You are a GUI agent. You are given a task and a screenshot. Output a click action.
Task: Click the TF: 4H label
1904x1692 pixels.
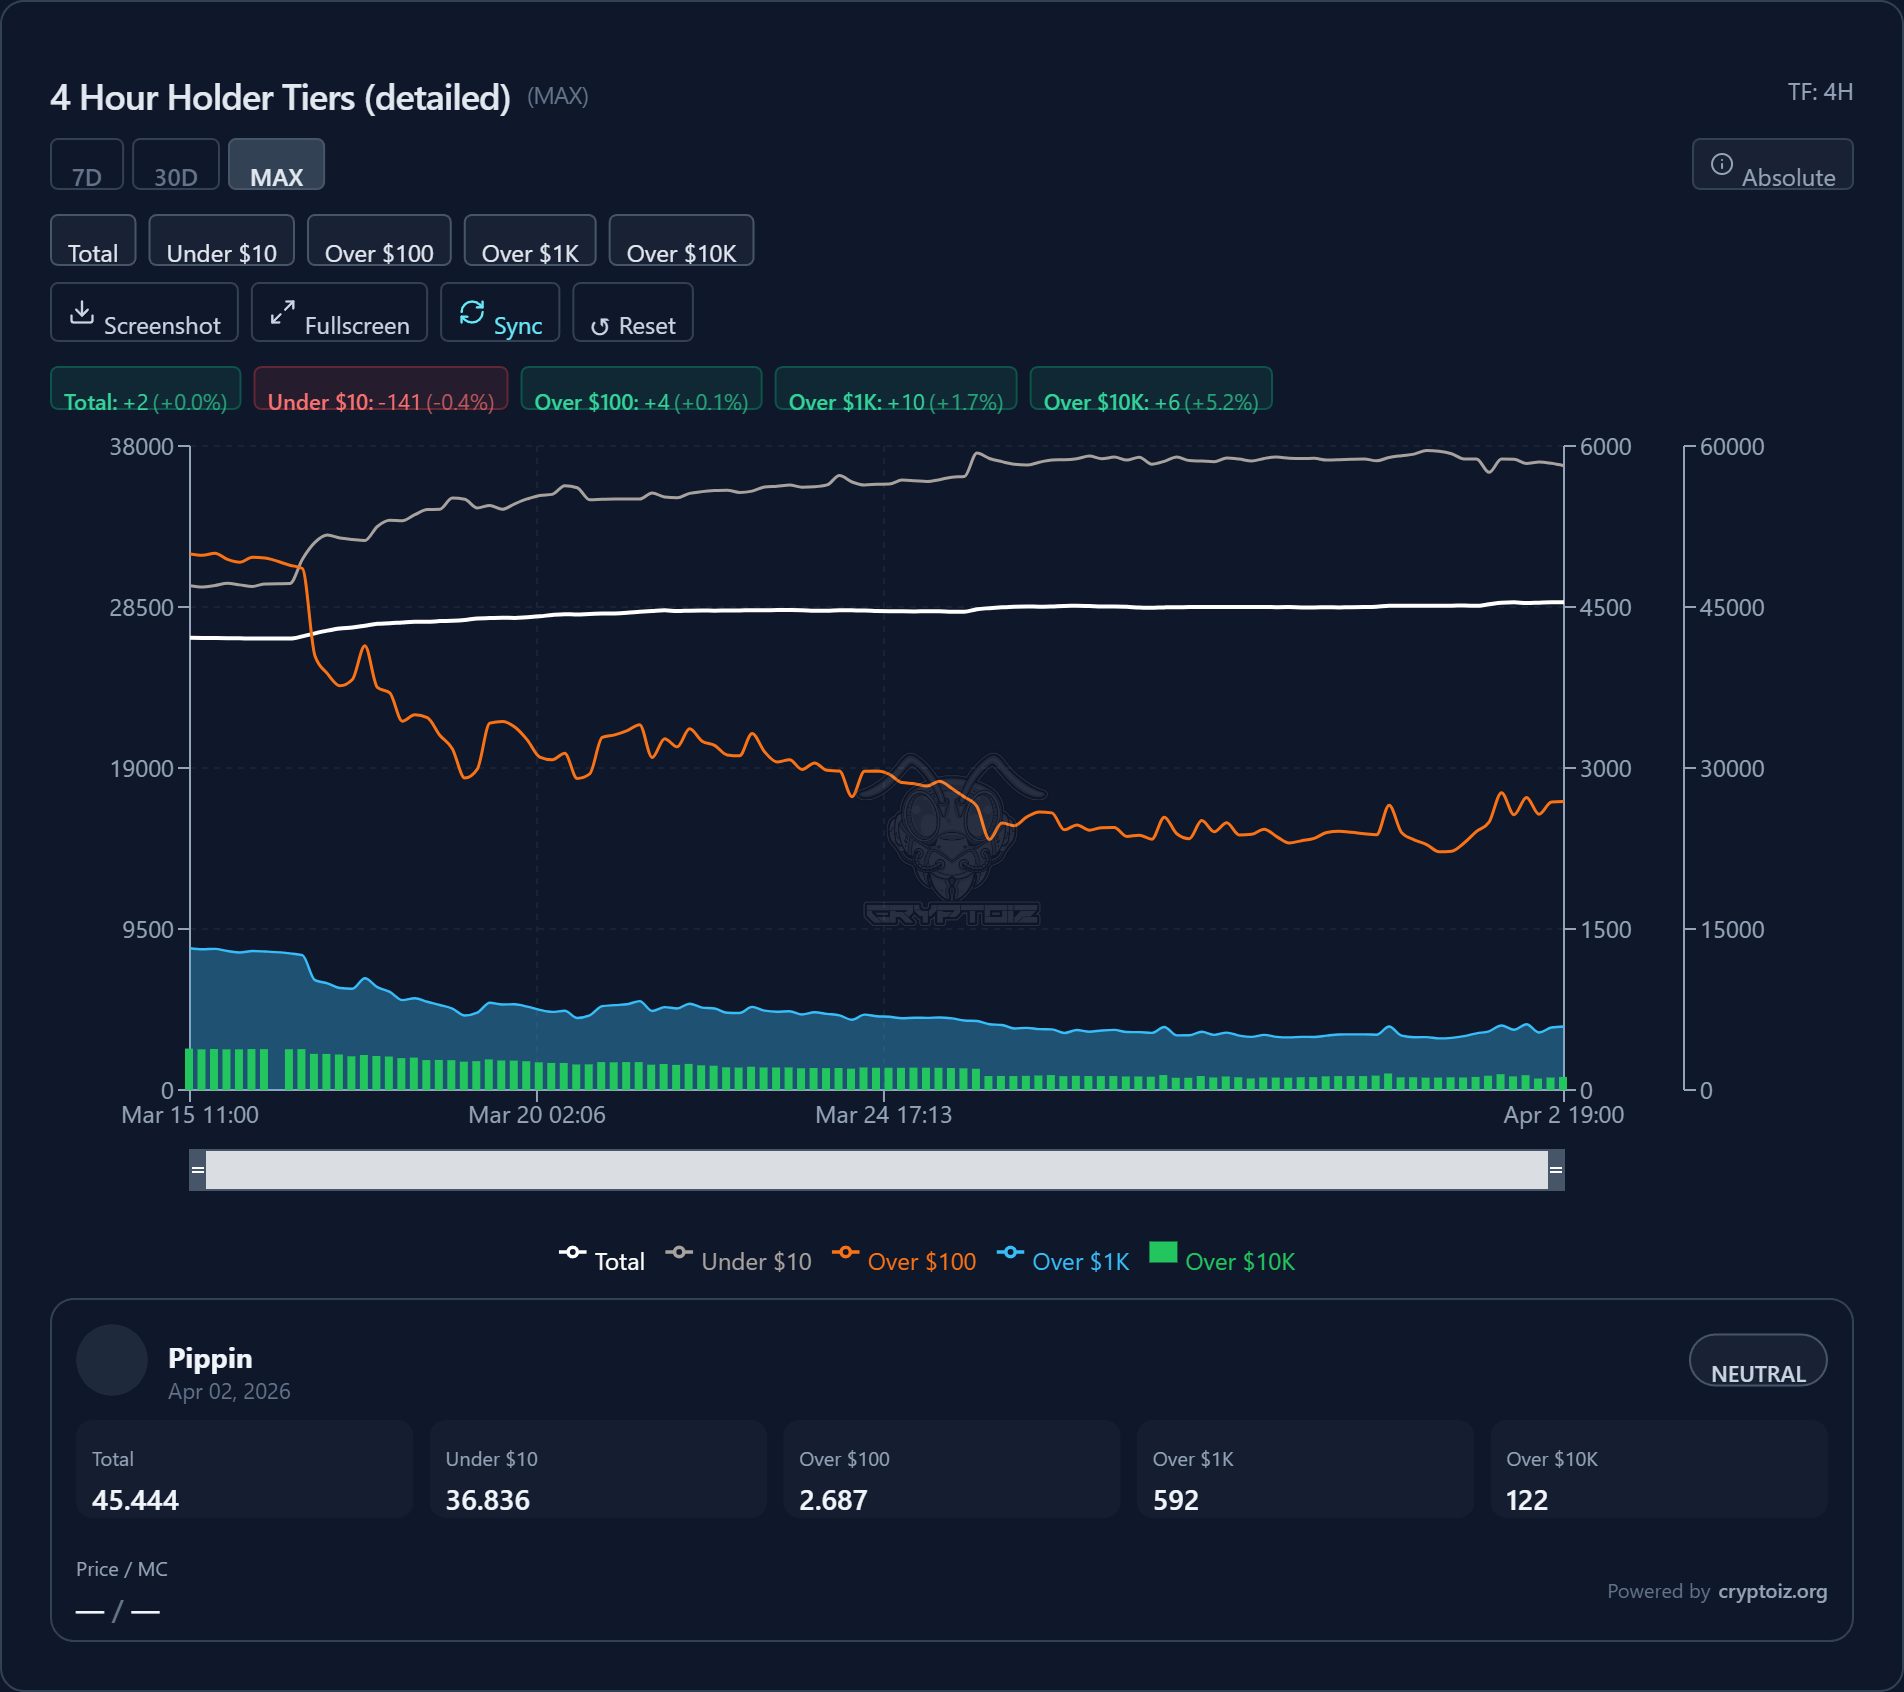pyautogui.click(x=1820, y=92)
